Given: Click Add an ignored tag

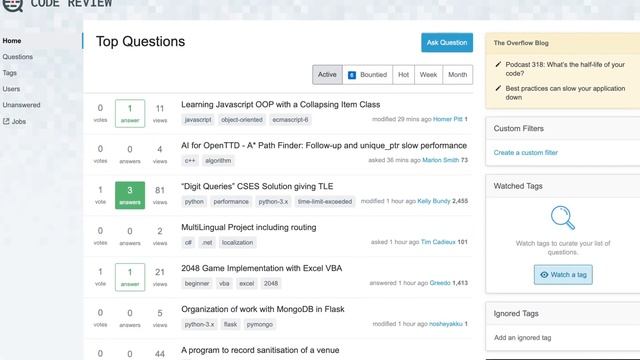Looking at the screenshot, I should [x=522, y=338].
